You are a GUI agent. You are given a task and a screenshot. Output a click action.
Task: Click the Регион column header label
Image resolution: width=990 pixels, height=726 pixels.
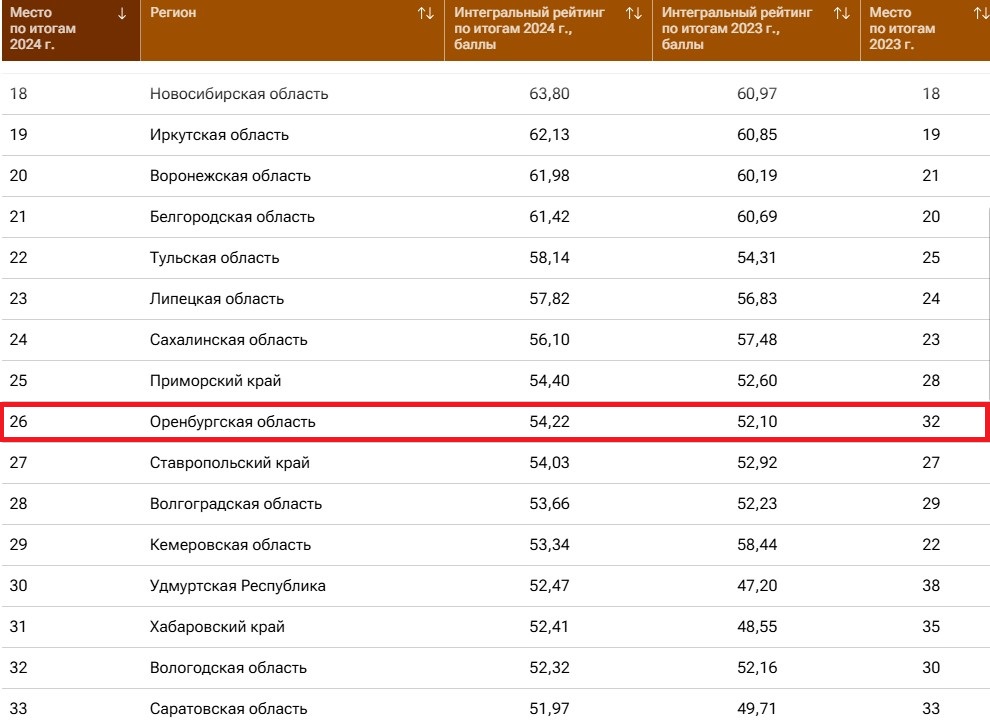173,13
